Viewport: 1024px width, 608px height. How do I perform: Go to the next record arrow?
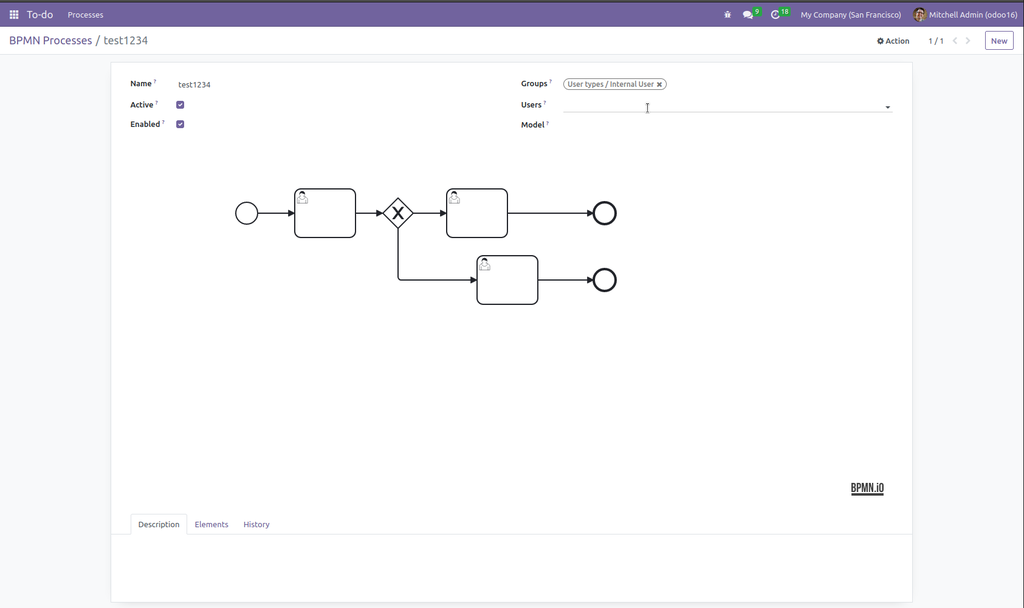(968, 40)
